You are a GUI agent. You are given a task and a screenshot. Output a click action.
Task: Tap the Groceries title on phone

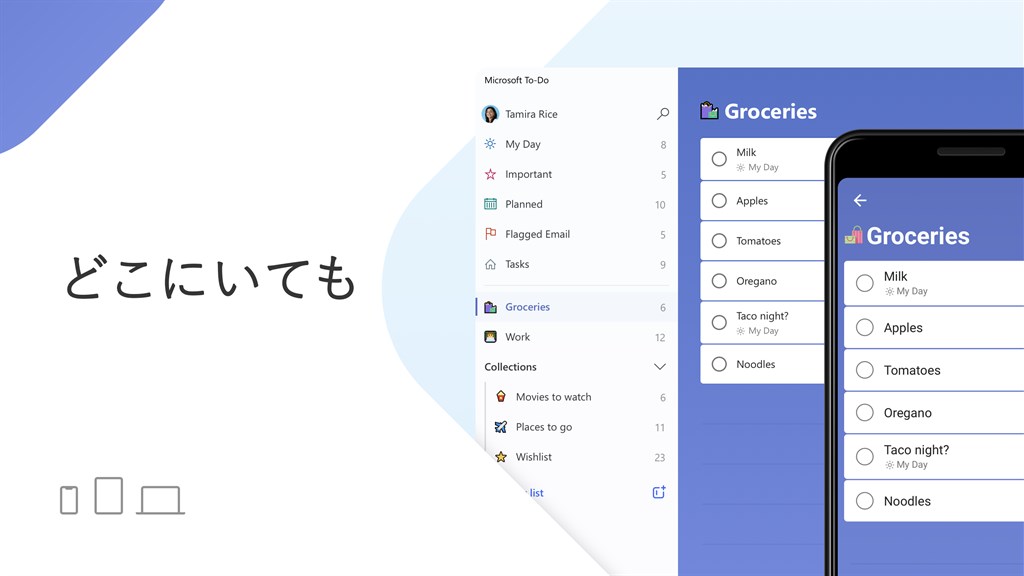tap(918, 236)
